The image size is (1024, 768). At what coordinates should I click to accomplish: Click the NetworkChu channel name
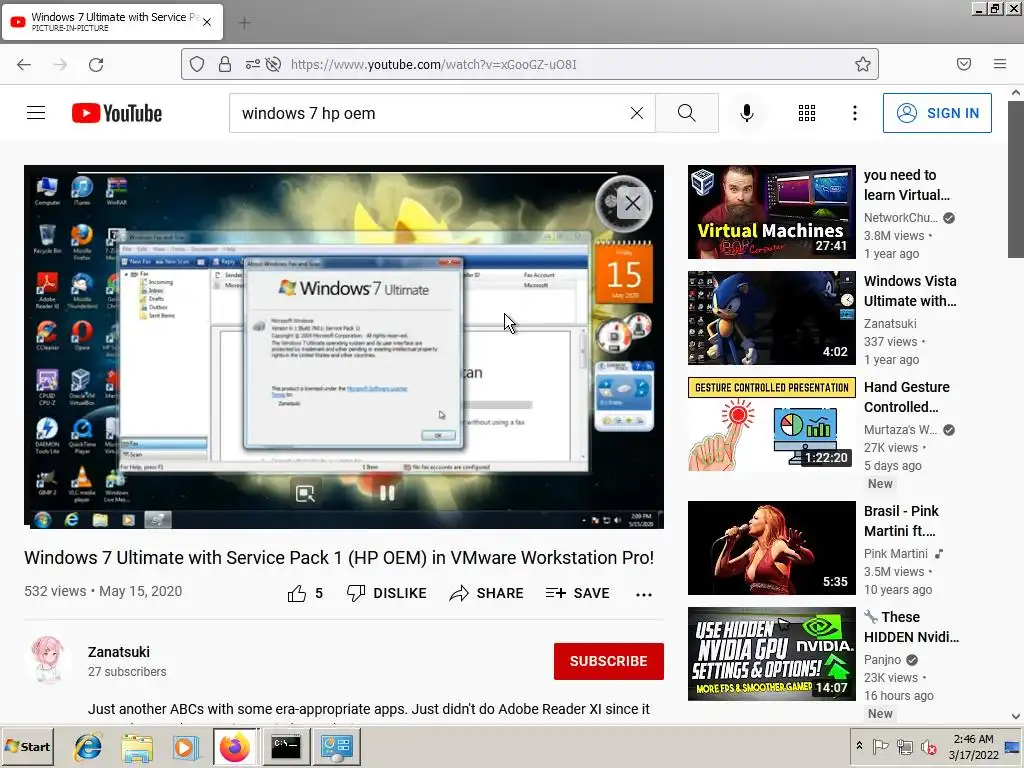[x=901, y=217]
